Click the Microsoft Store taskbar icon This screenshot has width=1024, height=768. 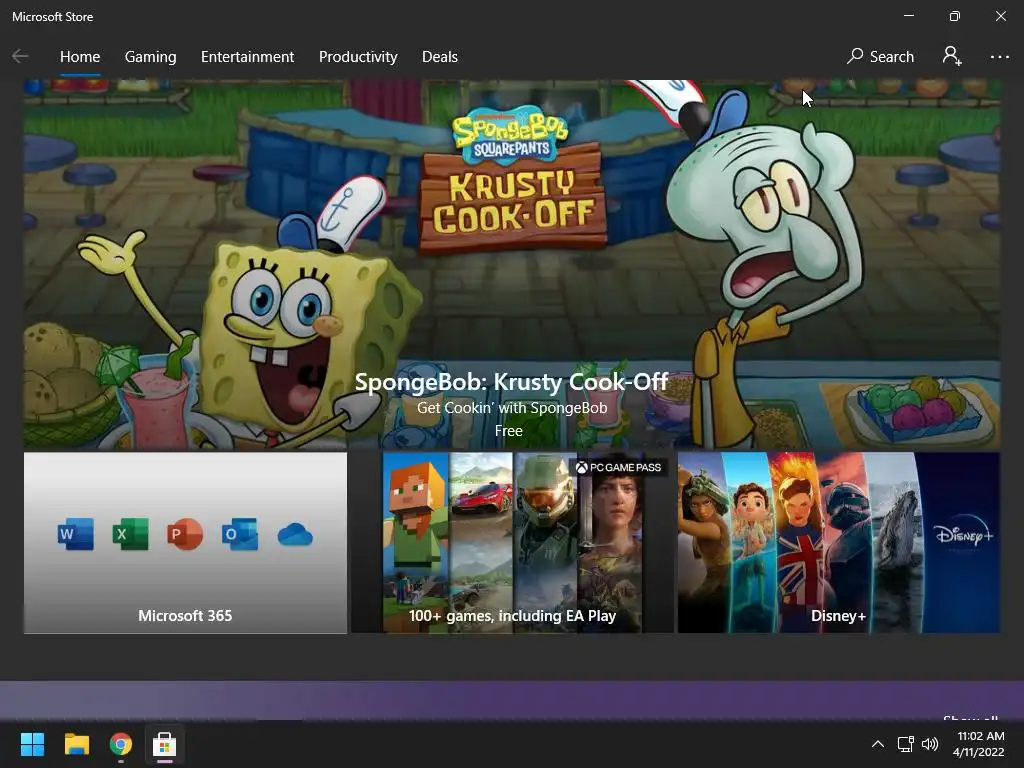[x=165, y=744]
